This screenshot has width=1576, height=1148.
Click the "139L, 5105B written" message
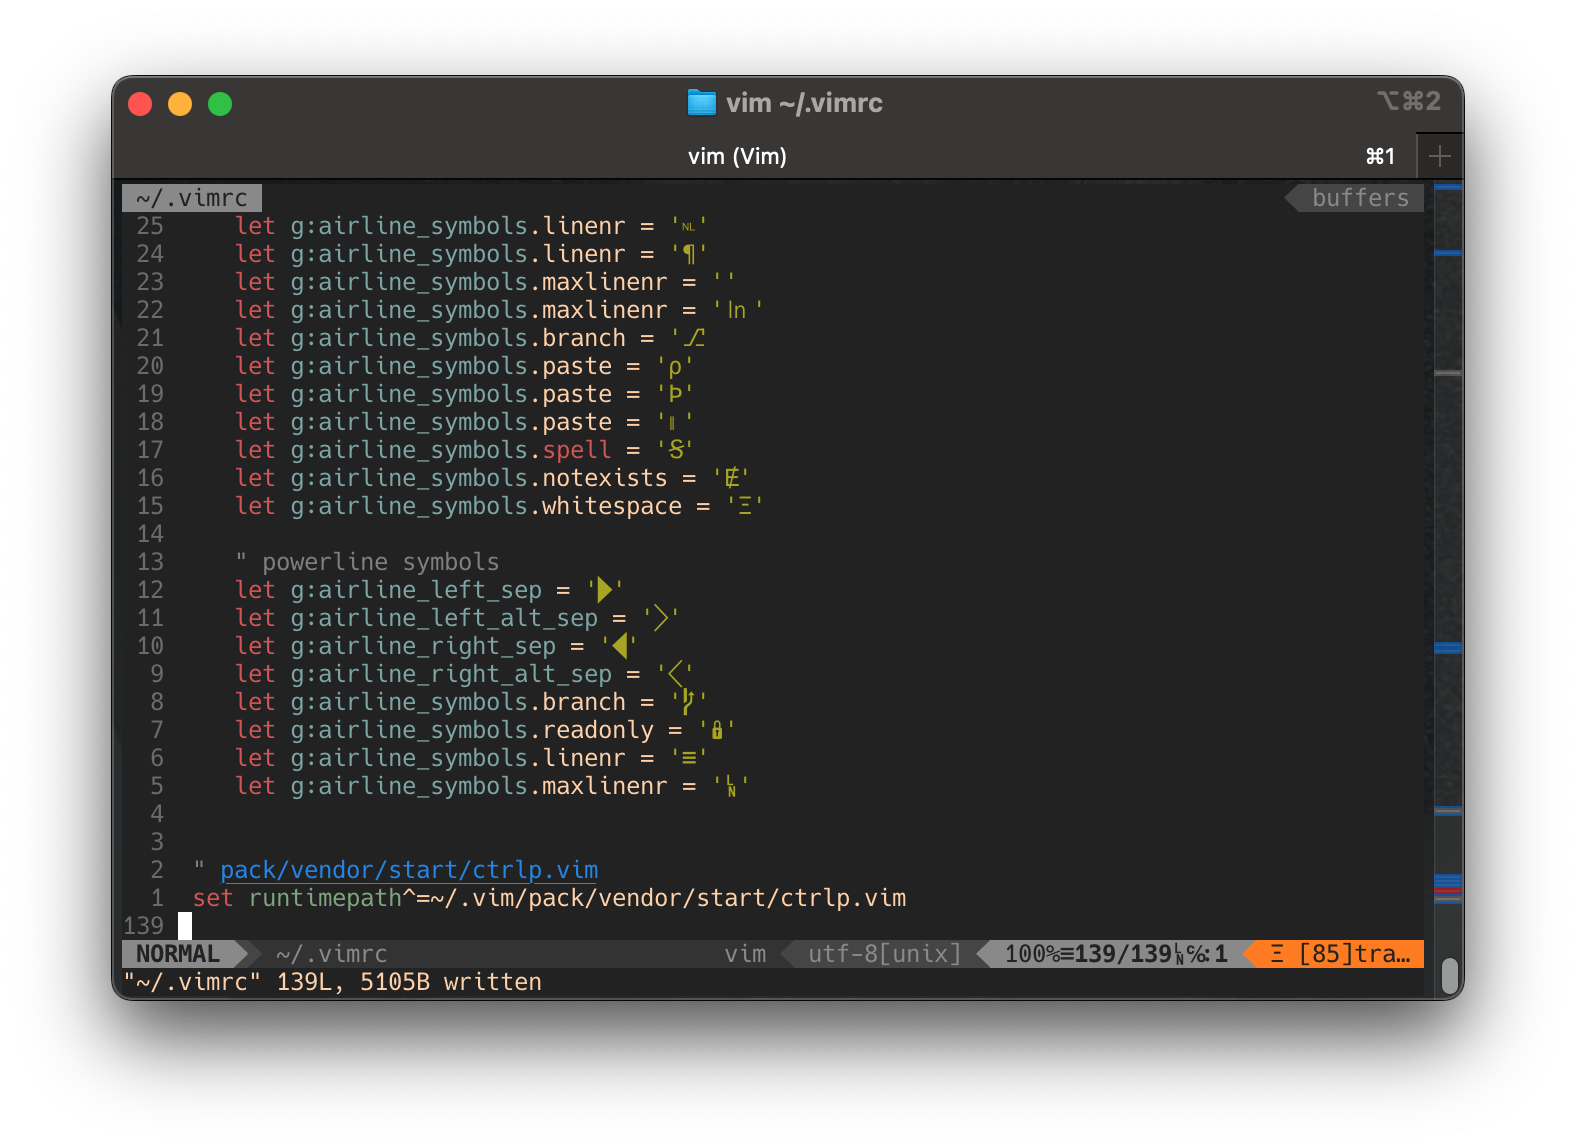click(409, 982)
